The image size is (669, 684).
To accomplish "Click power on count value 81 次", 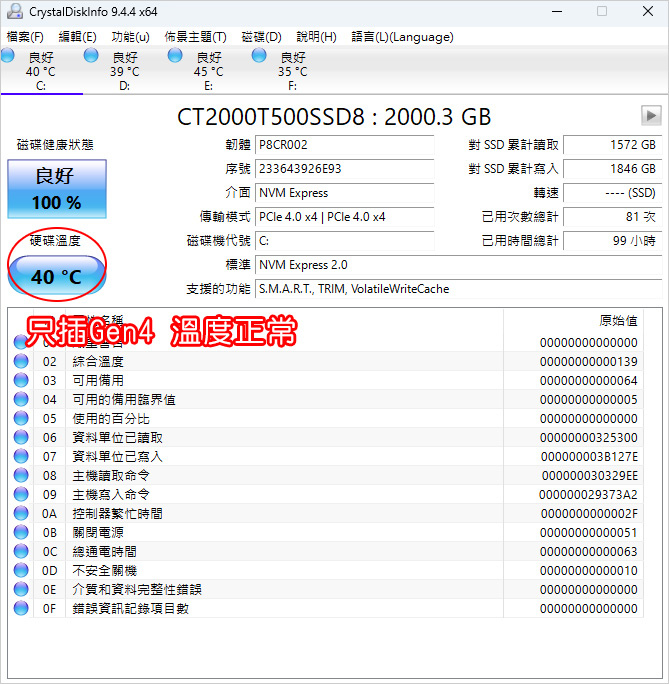I will click(x=613, y=217).
